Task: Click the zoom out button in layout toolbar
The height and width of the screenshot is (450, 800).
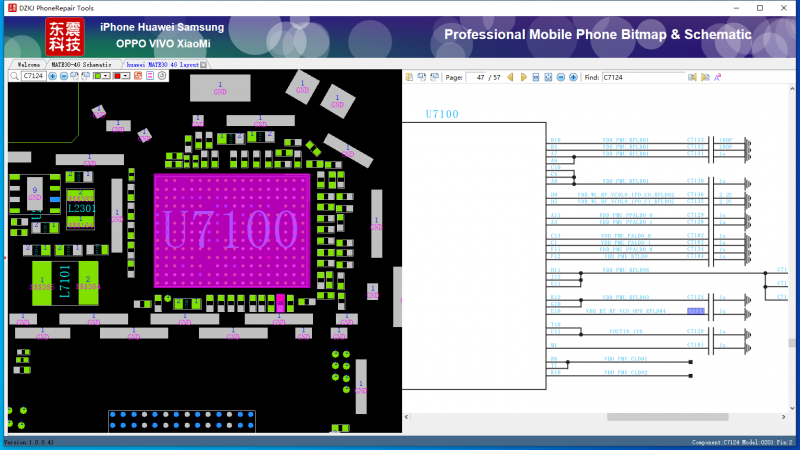Action: (x=64, y=76)
